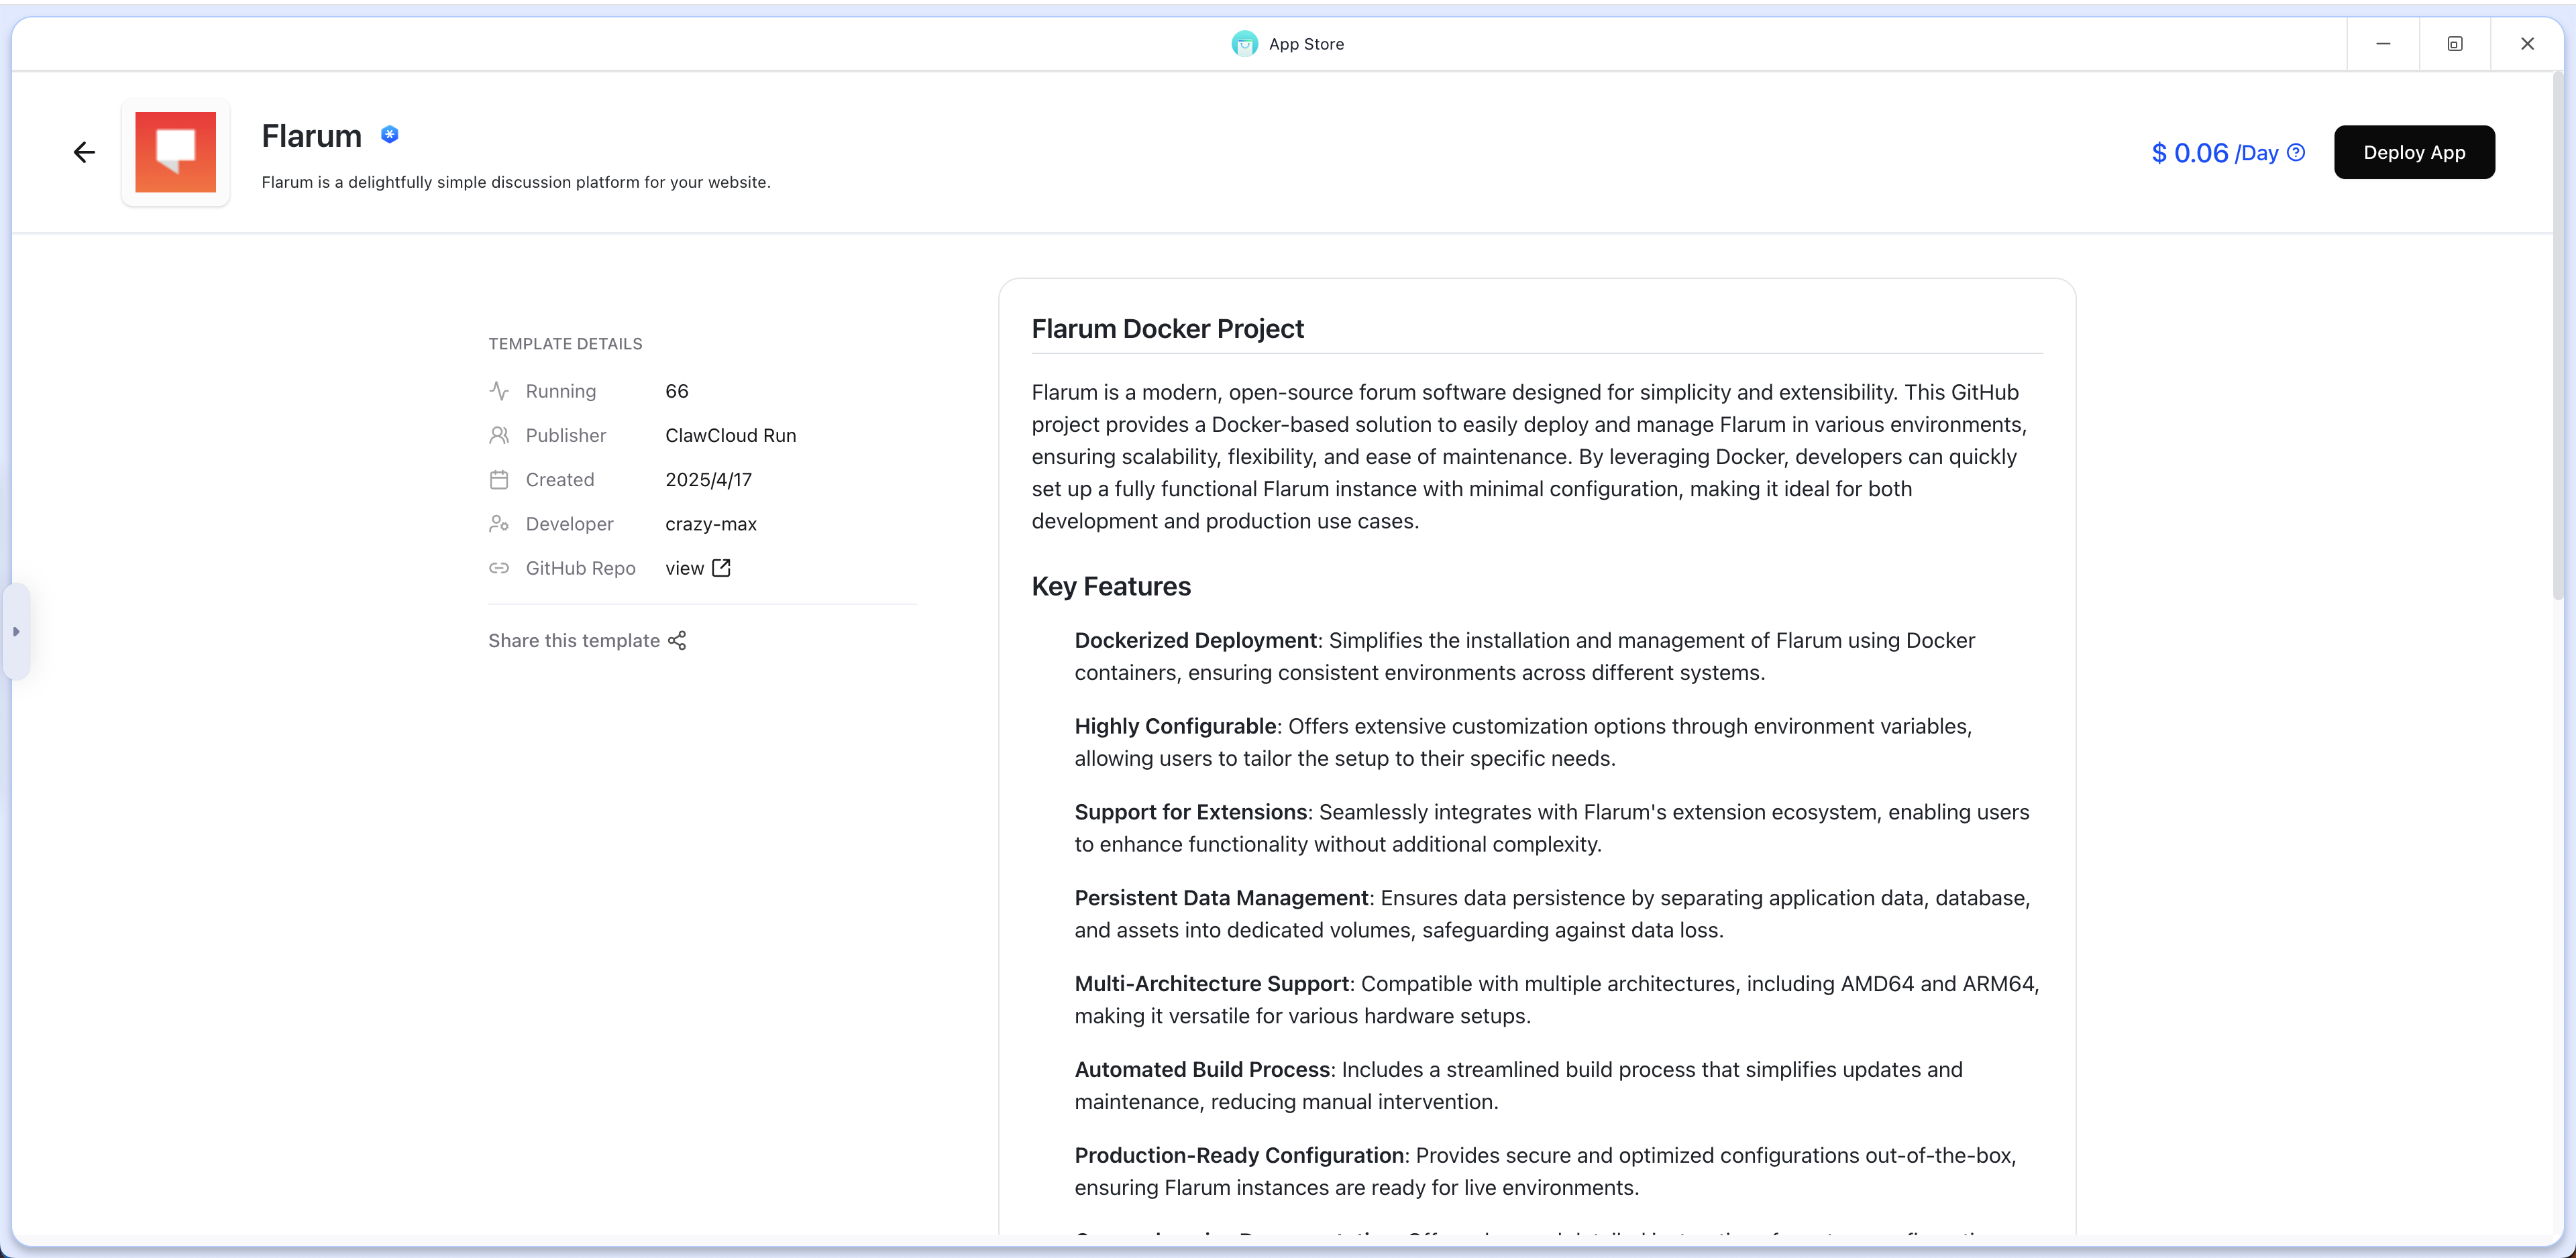The height and width of the screenshot is (1258, 2576).
Task: Click the Highly Configurable bold text
Action: [x=1175, y=726]
